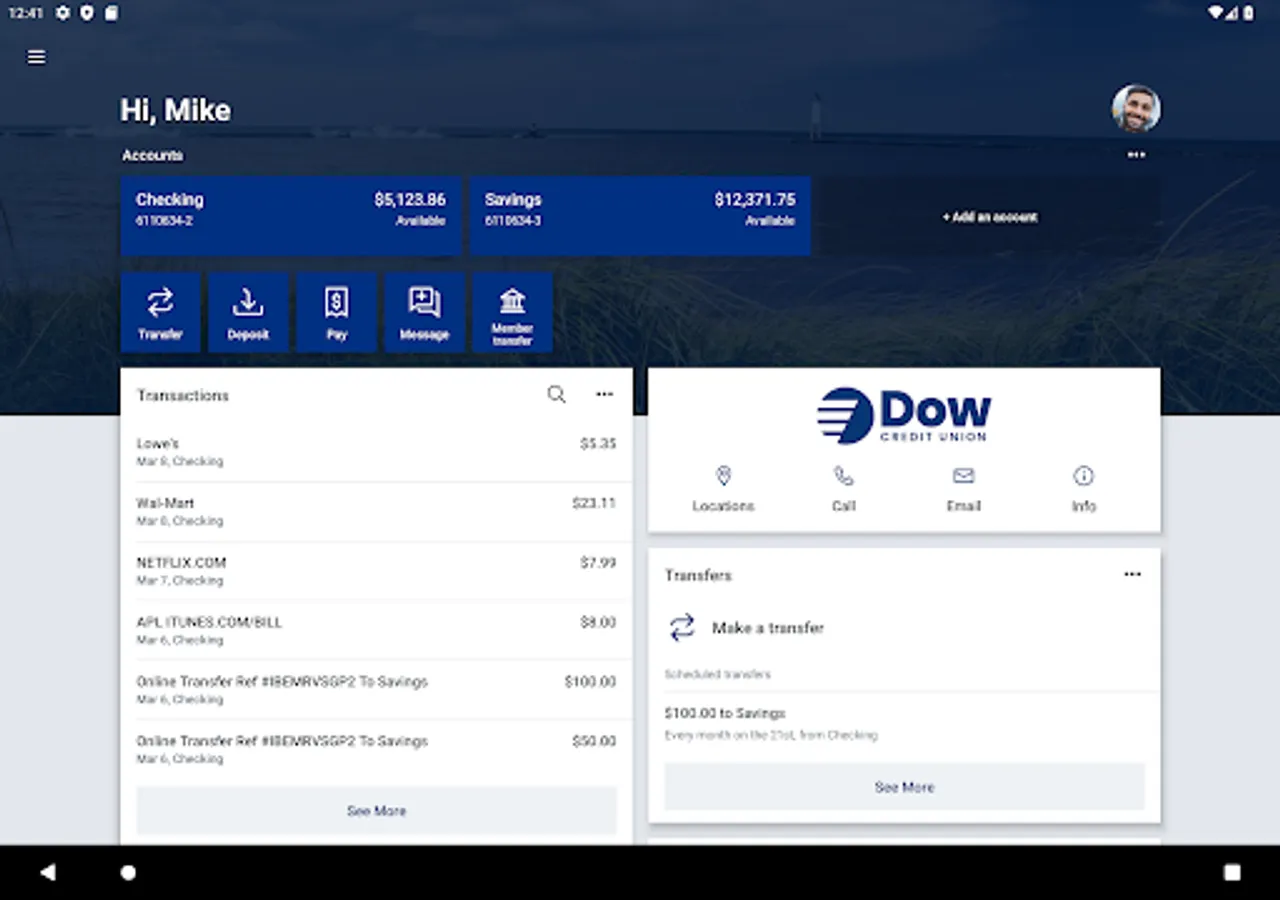Open scheduled $100.00 to Savings transfer
Viewport: 1280px width, 900px height.
(904, 723)
